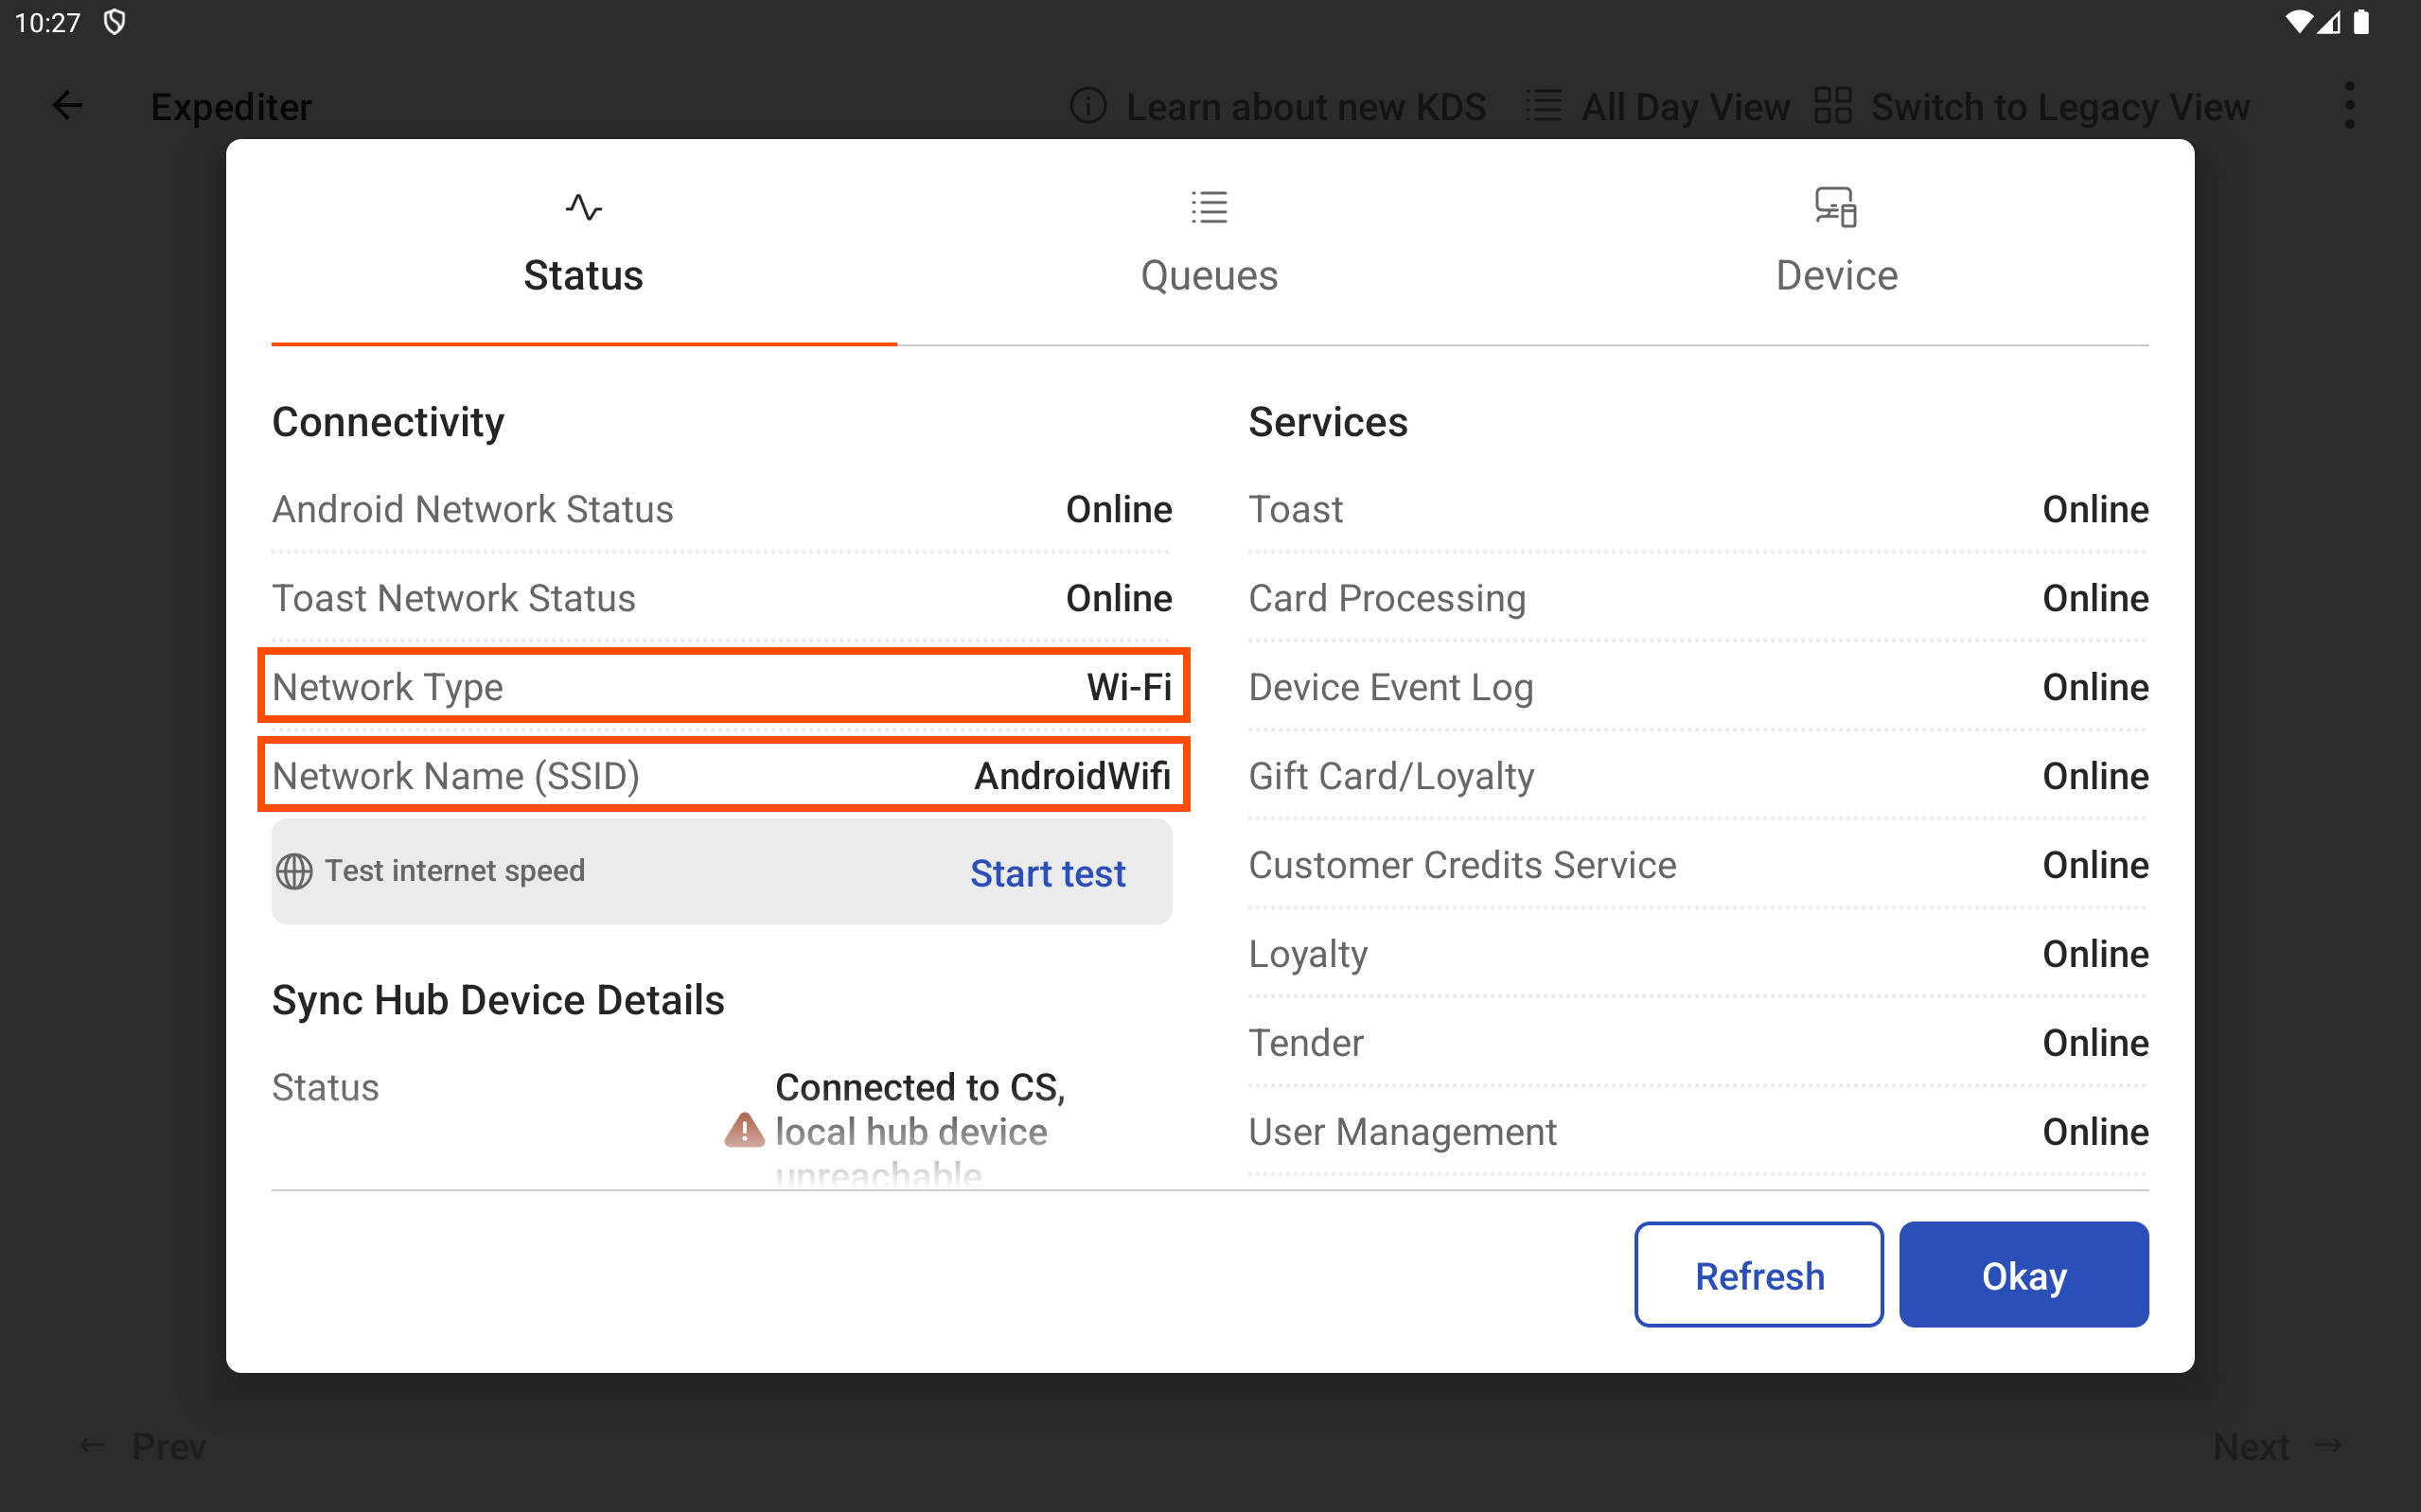Click the All Day View list icon
This screenshot has height=1512, width=2421.
click(x=1543, y=105)
